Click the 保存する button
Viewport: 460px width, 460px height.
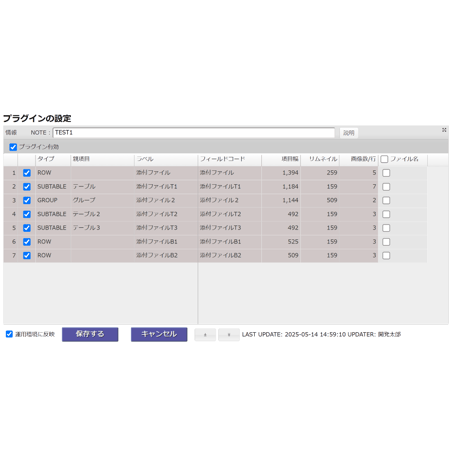coord(90,334)
